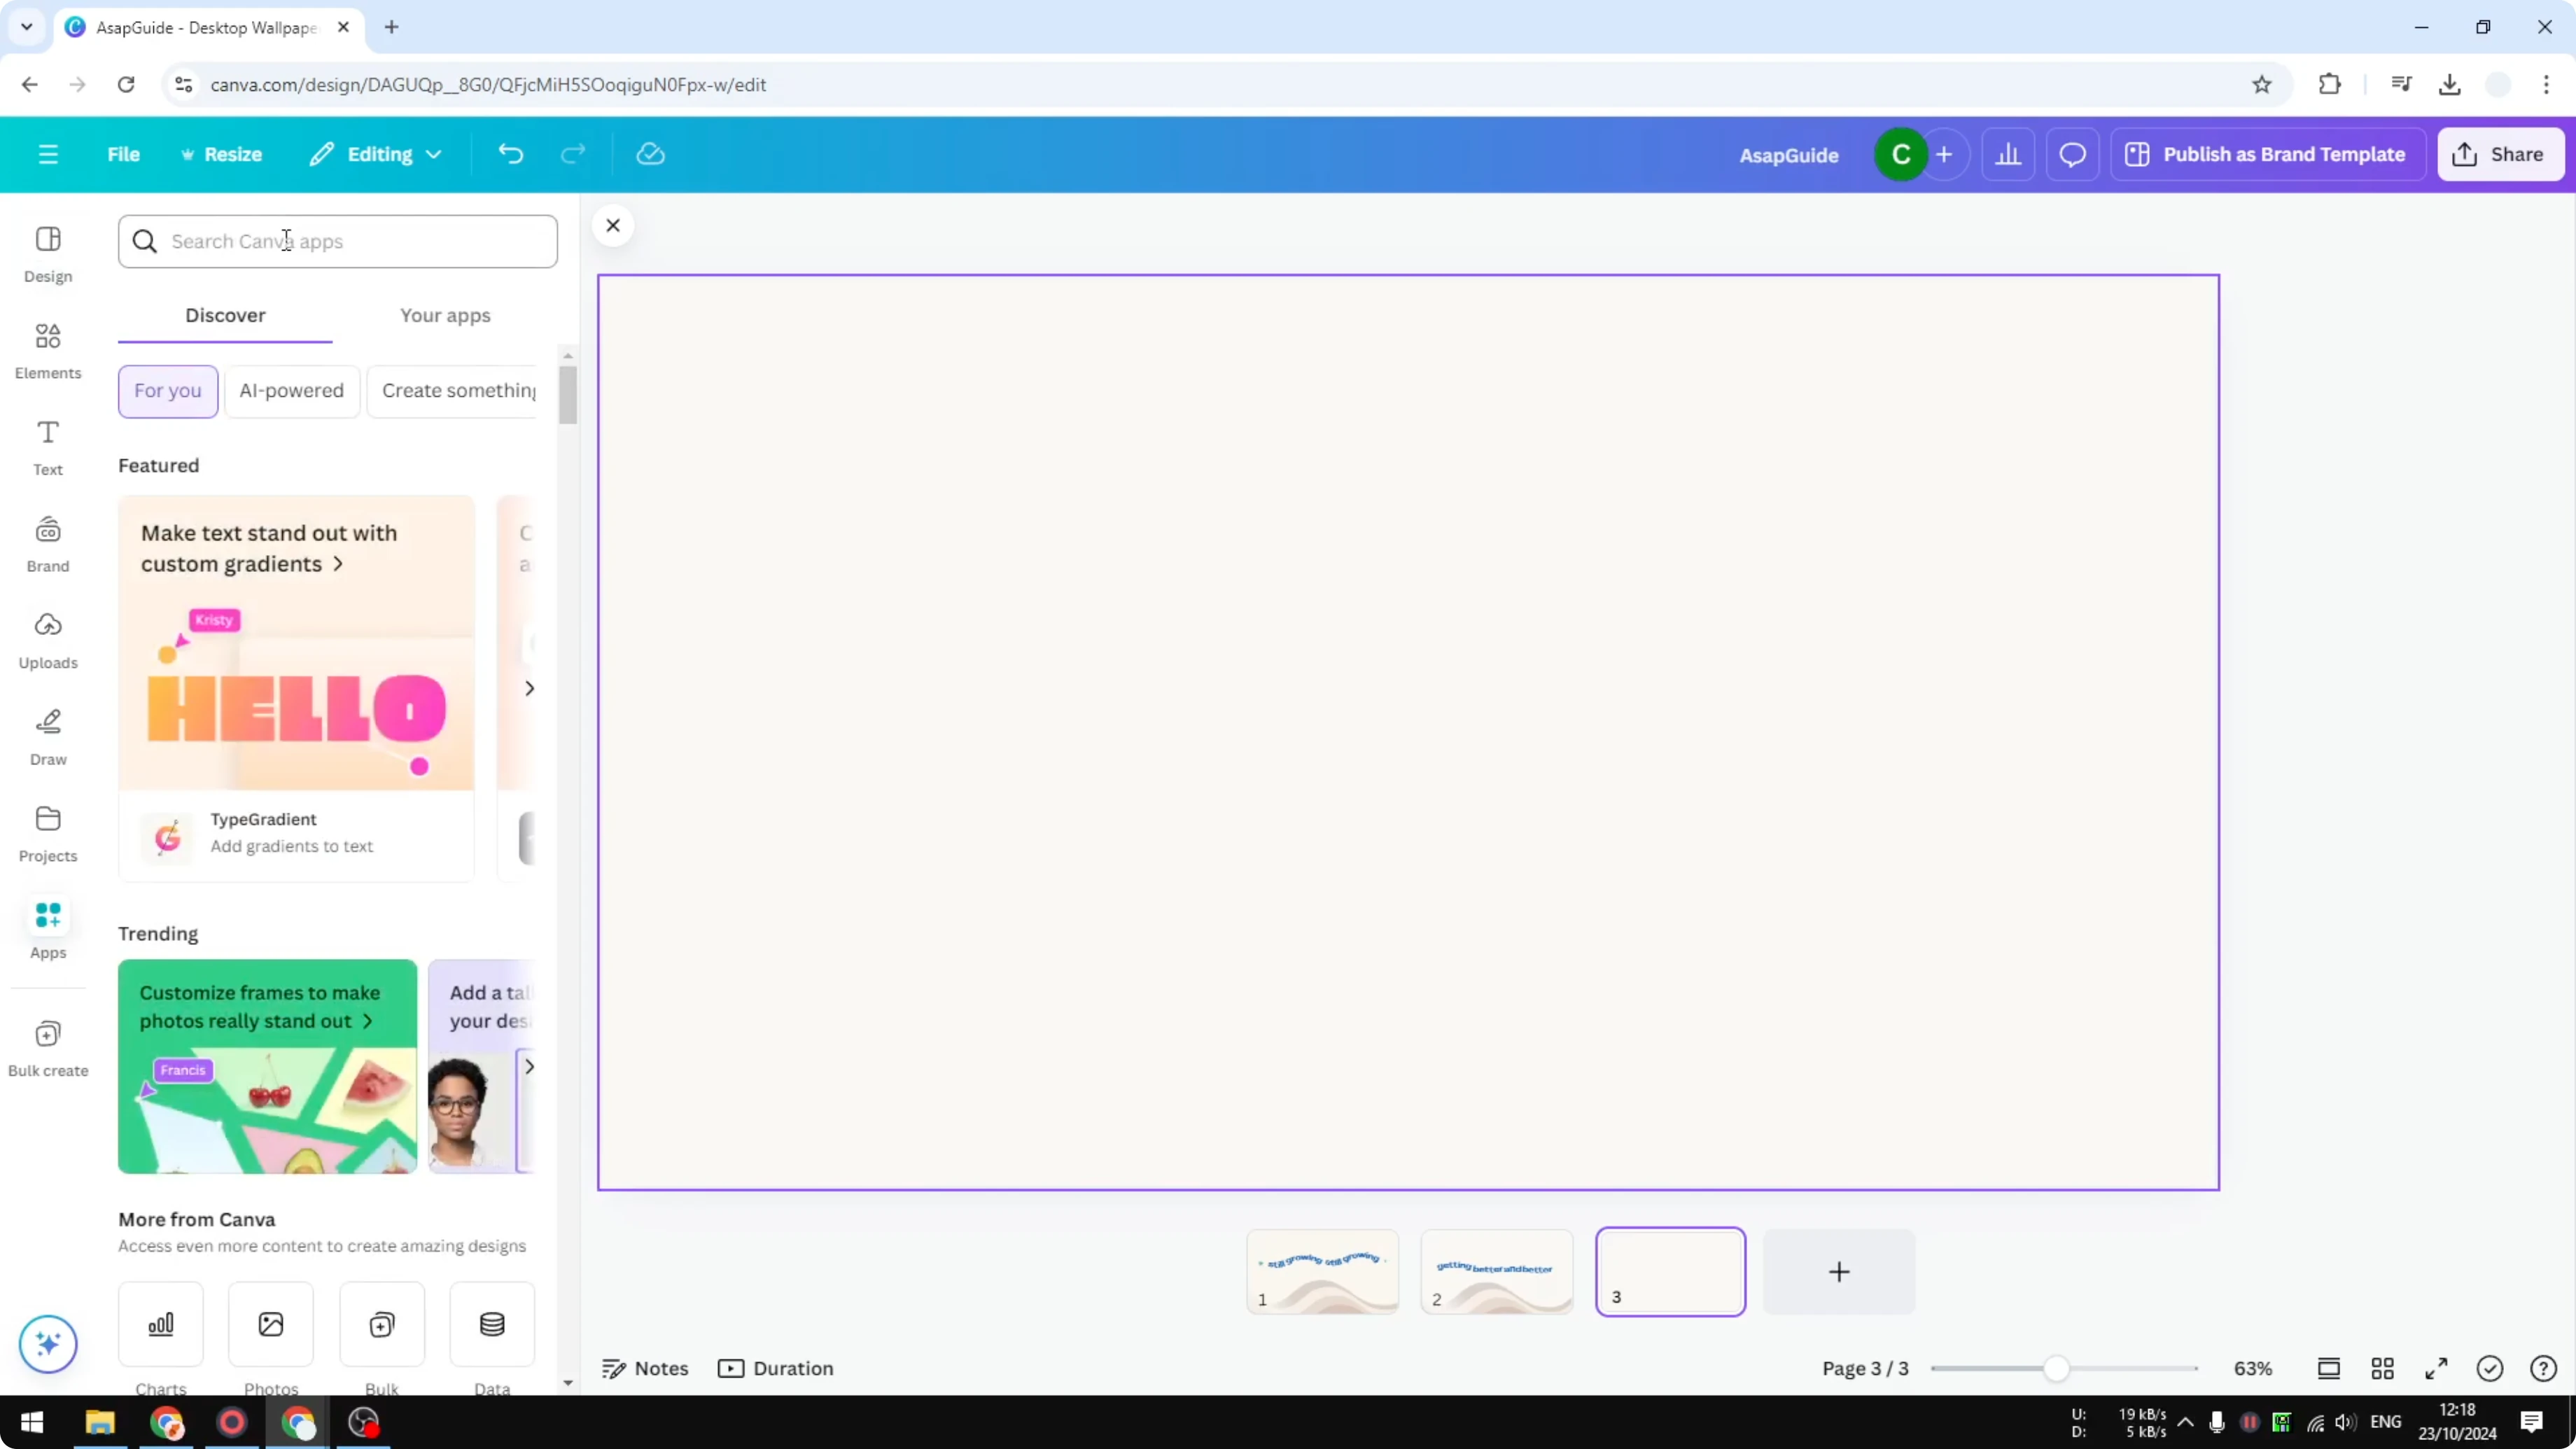This screenshot has width=2576, height=1449.
Task: Open the Projects panel
Action: click(x=47, y=833)
